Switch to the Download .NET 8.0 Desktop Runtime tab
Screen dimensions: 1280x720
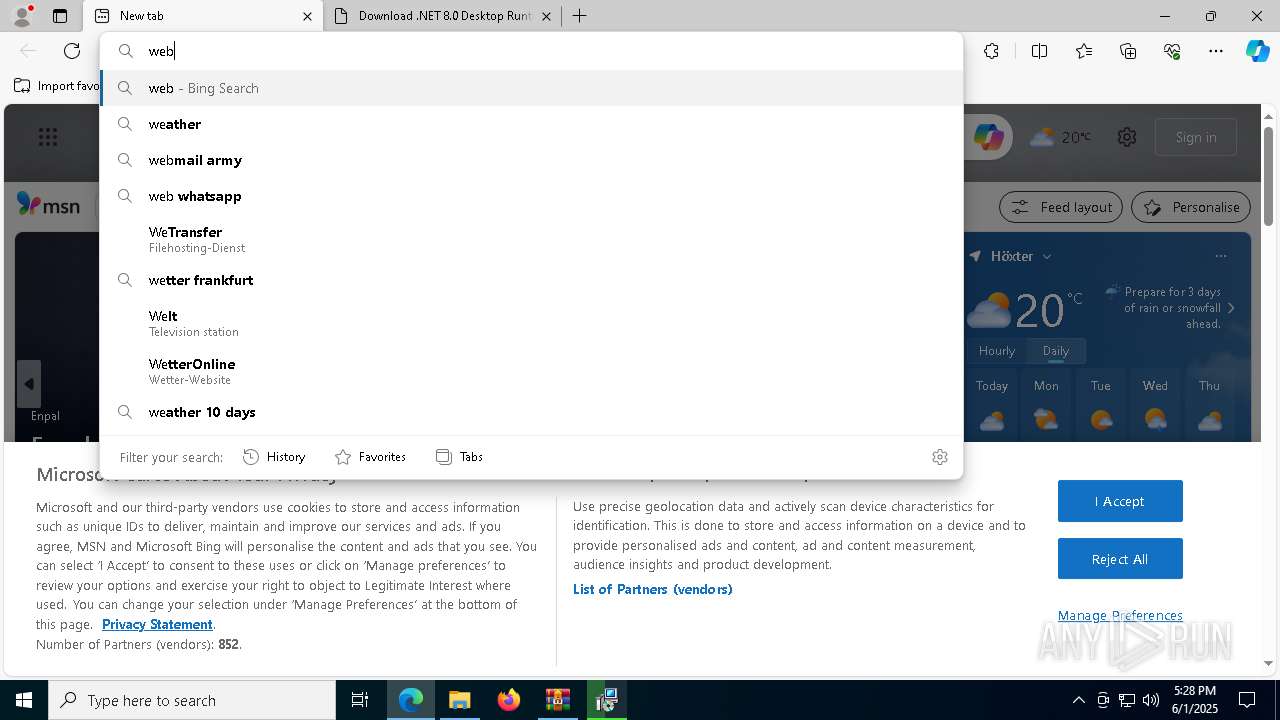coord(444,16)
